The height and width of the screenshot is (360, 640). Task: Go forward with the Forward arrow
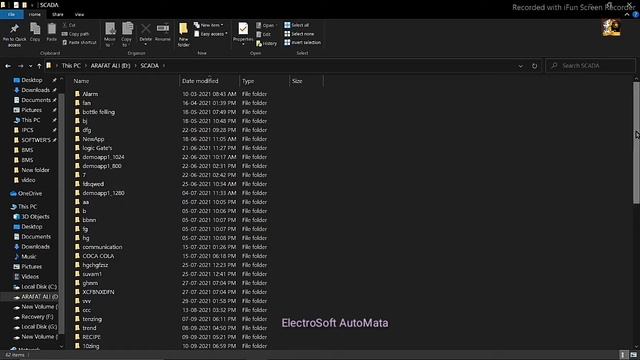20,66
